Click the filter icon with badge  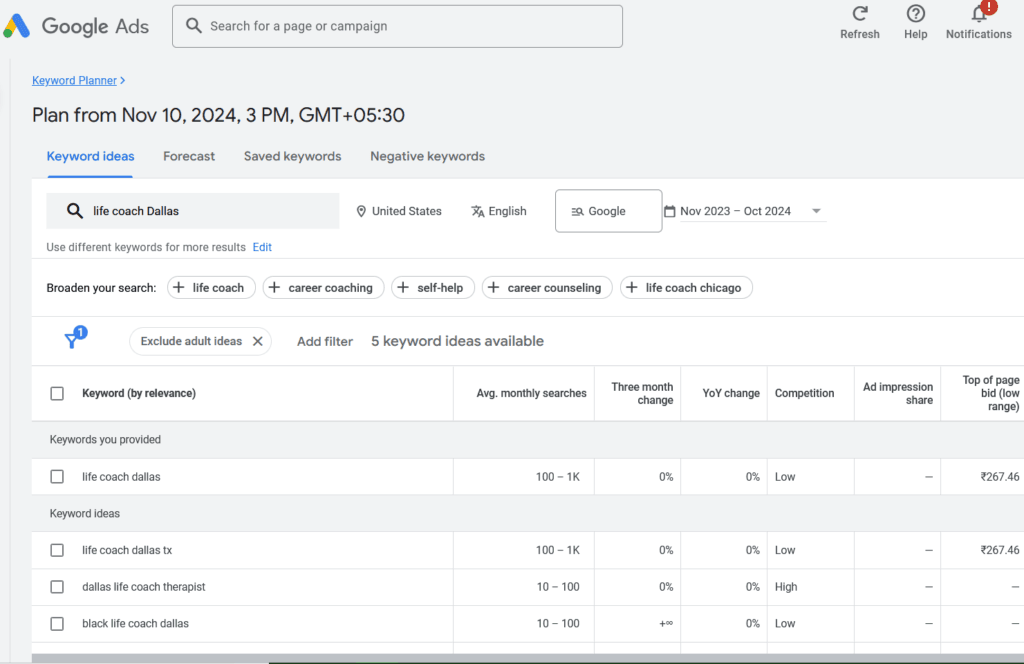coord(72,340)
